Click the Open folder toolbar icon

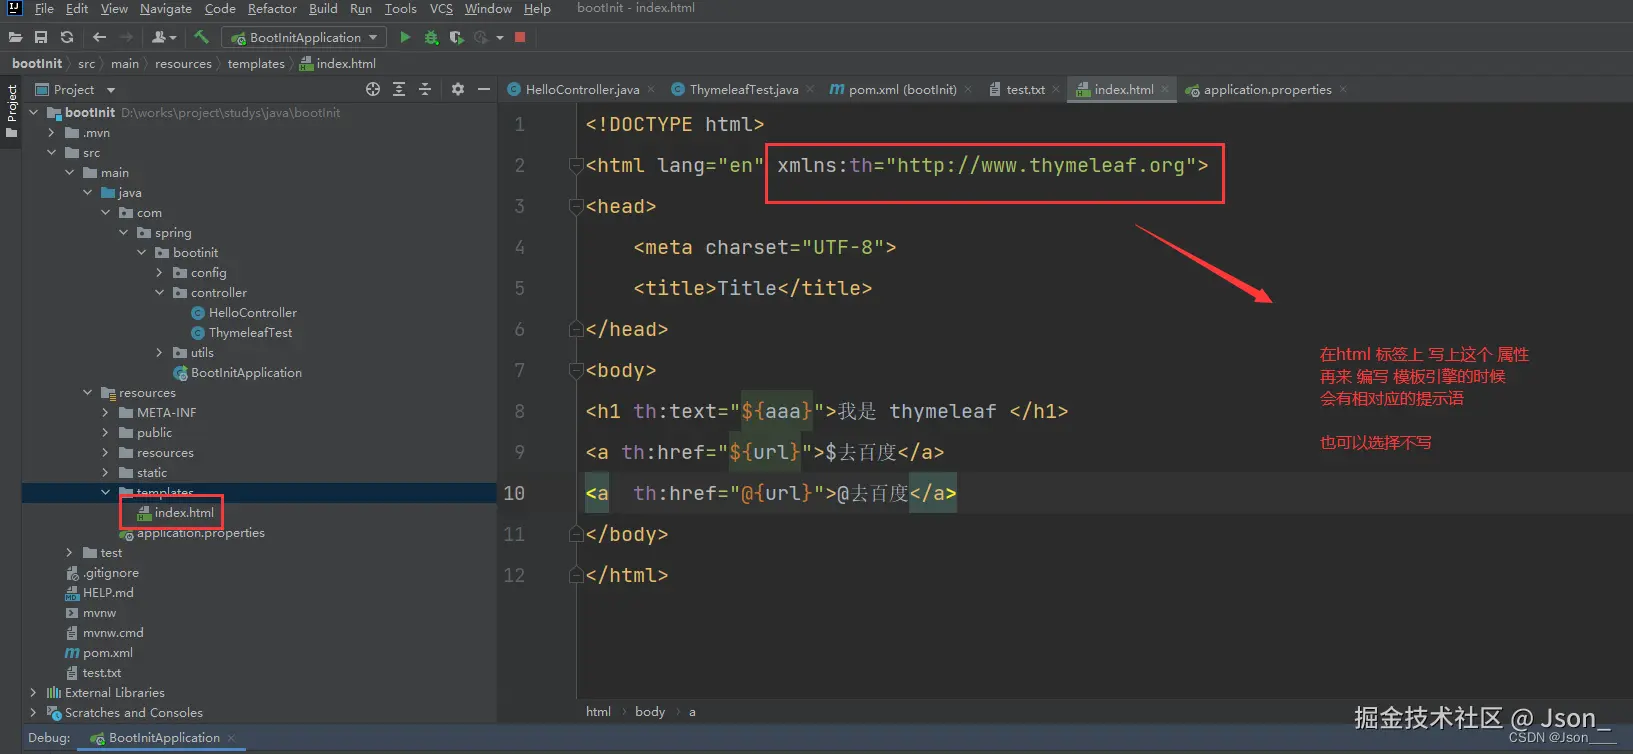click(15, 37)
